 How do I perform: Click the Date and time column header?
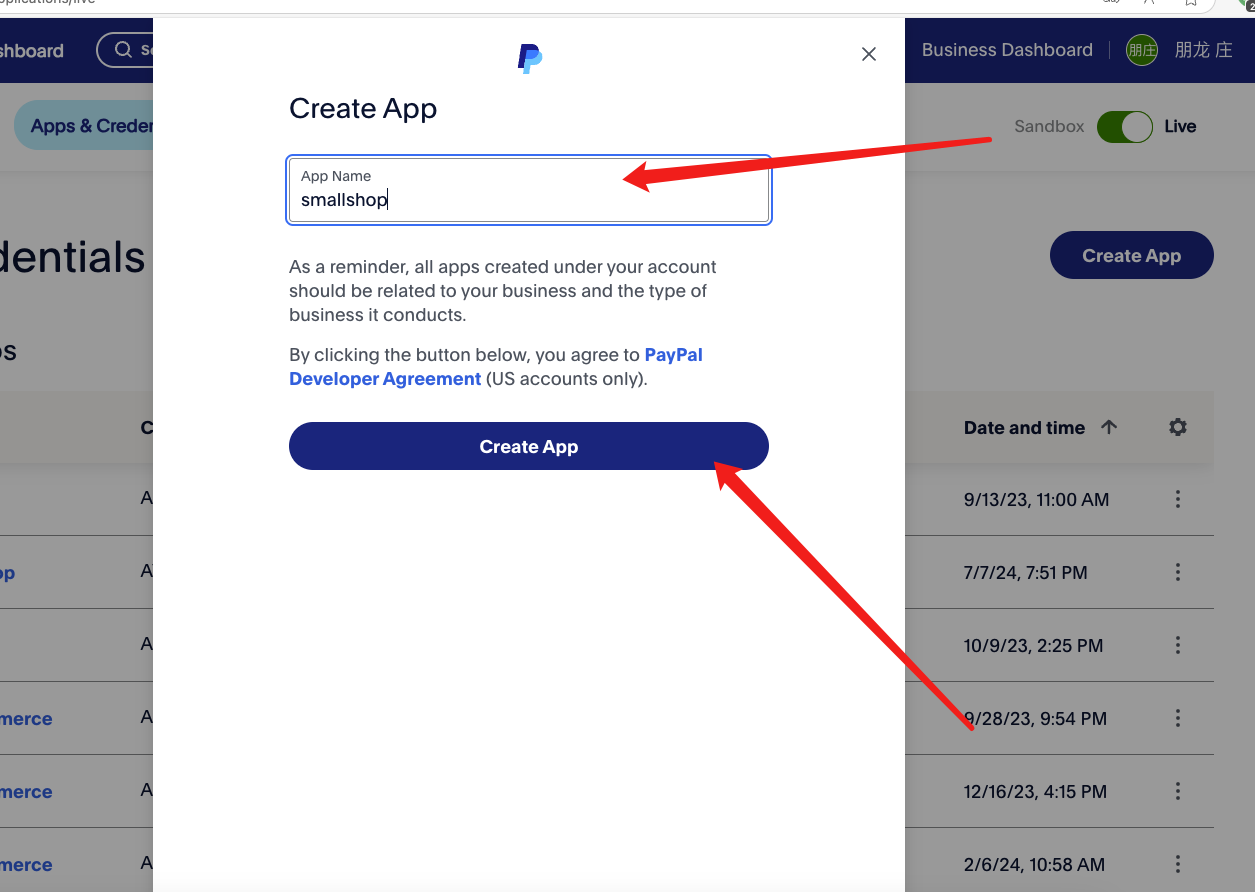point(1024,427)
